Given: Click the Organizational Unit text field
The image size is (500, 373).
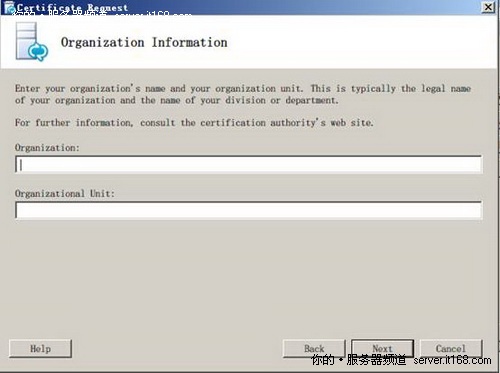Looking at the screenshot, I should pyautogui.click(x=248, y=210).
